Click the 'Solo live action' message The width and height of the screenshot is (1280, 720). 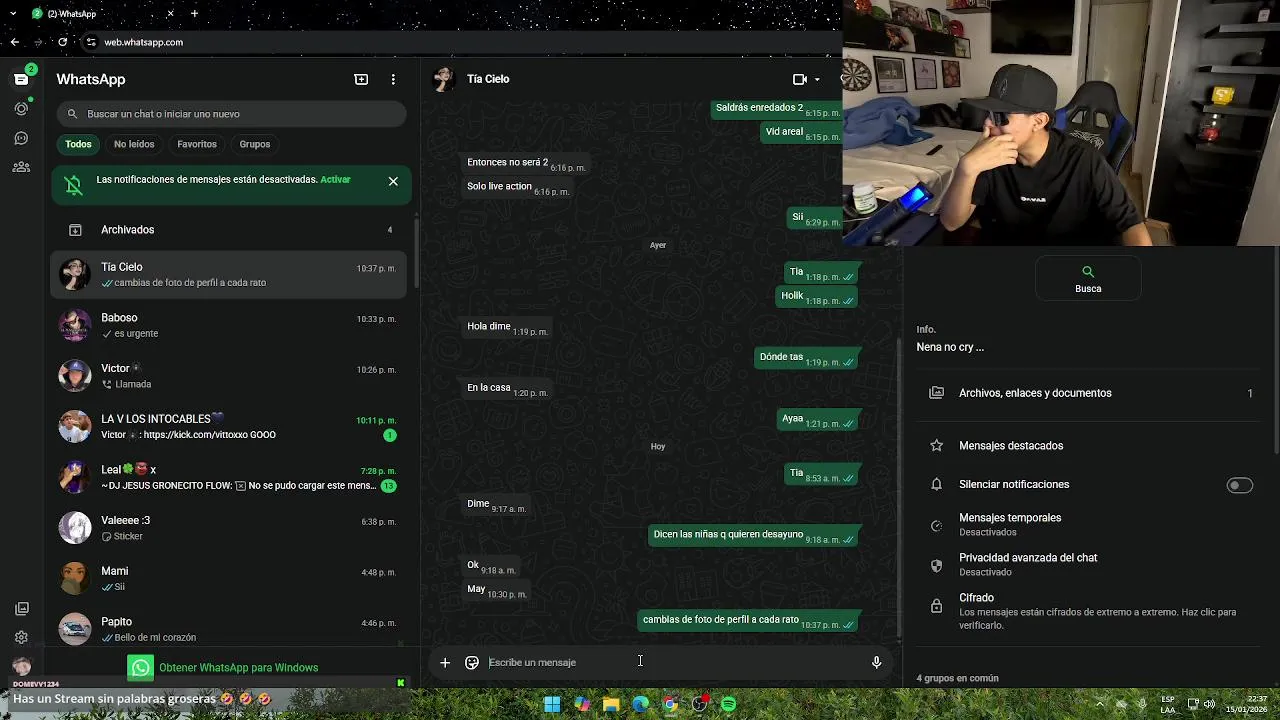click(517, 187)
